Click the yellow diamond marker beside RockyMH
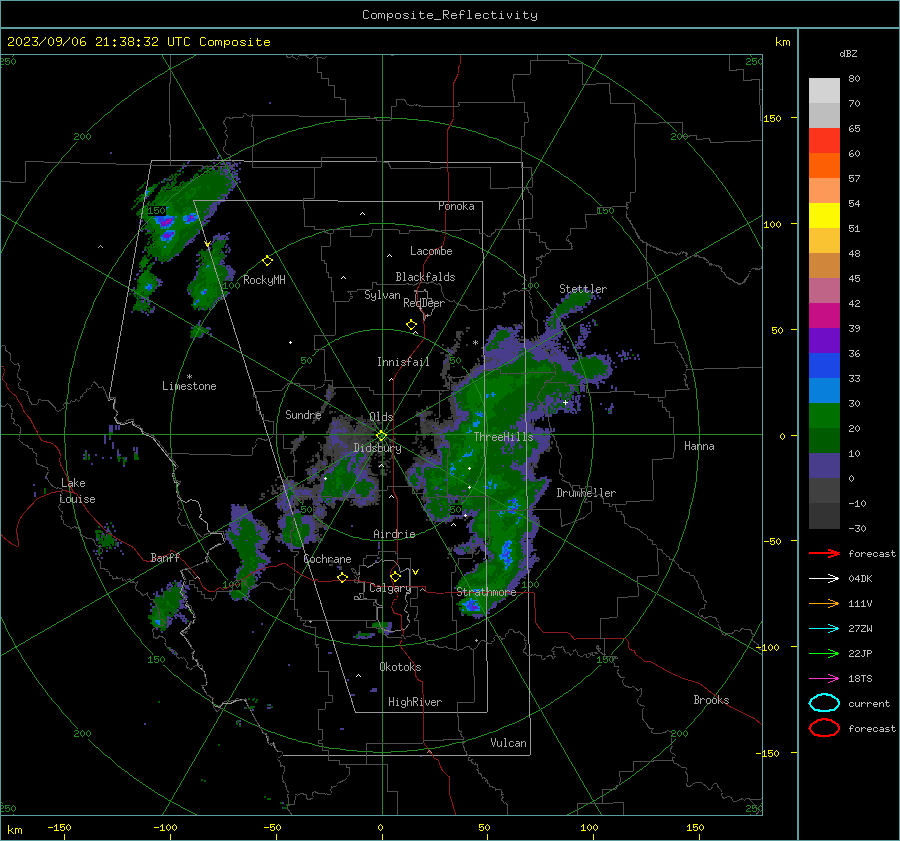This screenshot has width=900, height=841. pyautogui.click(x=267, y=261)
